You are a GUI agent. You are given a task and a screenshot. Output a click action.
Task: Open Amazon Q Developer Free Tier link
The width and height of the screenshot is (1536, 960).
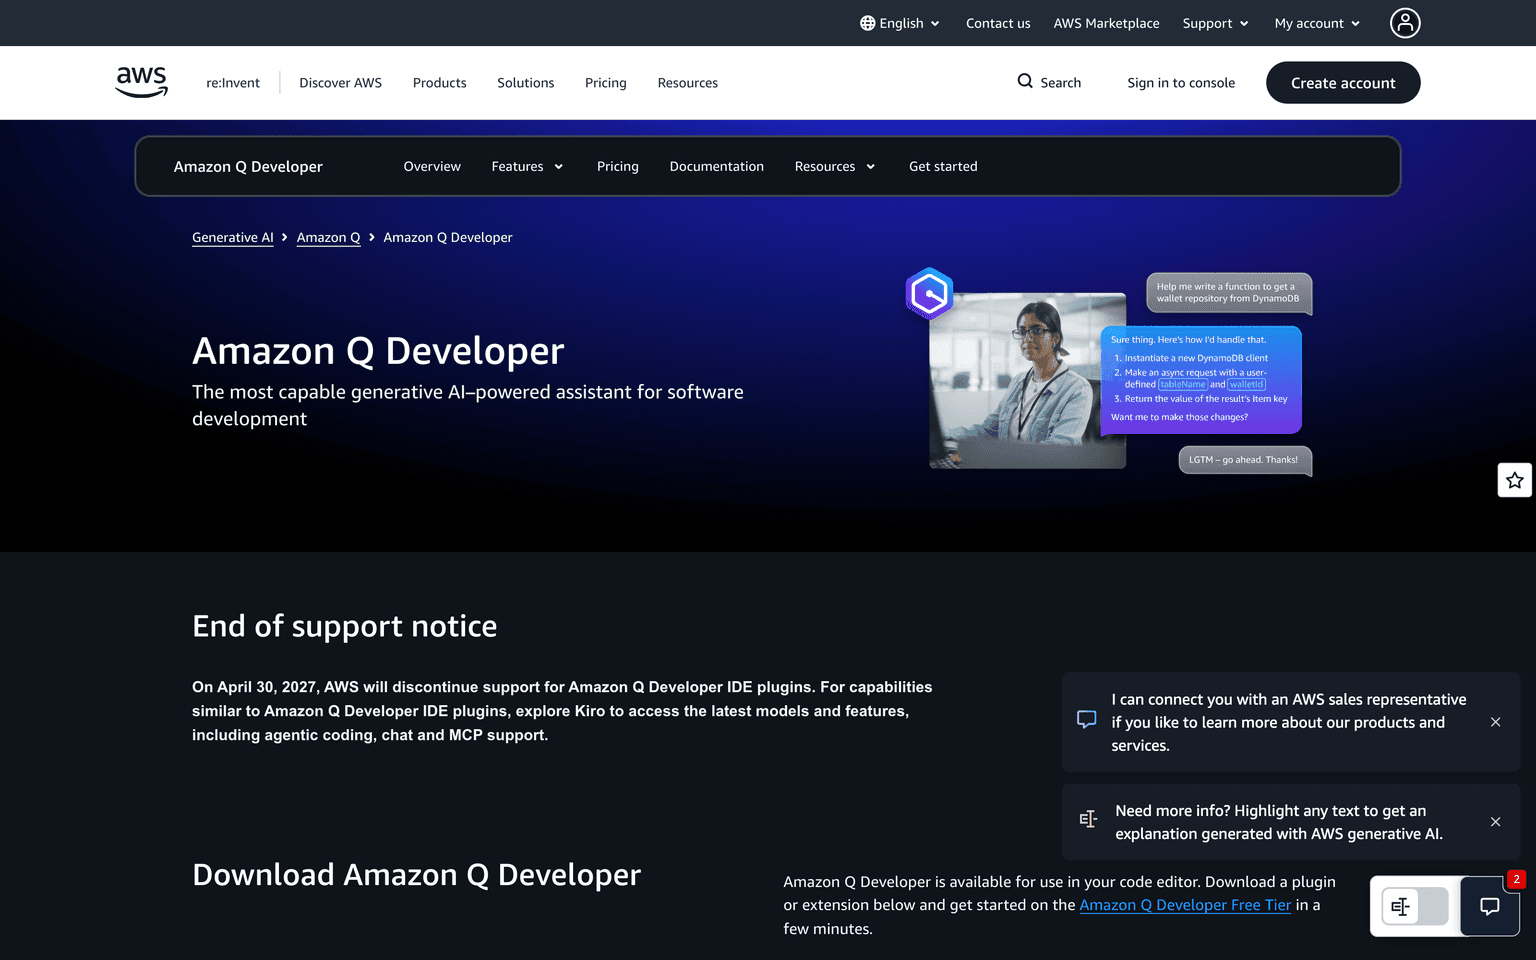pos(1185,905)
